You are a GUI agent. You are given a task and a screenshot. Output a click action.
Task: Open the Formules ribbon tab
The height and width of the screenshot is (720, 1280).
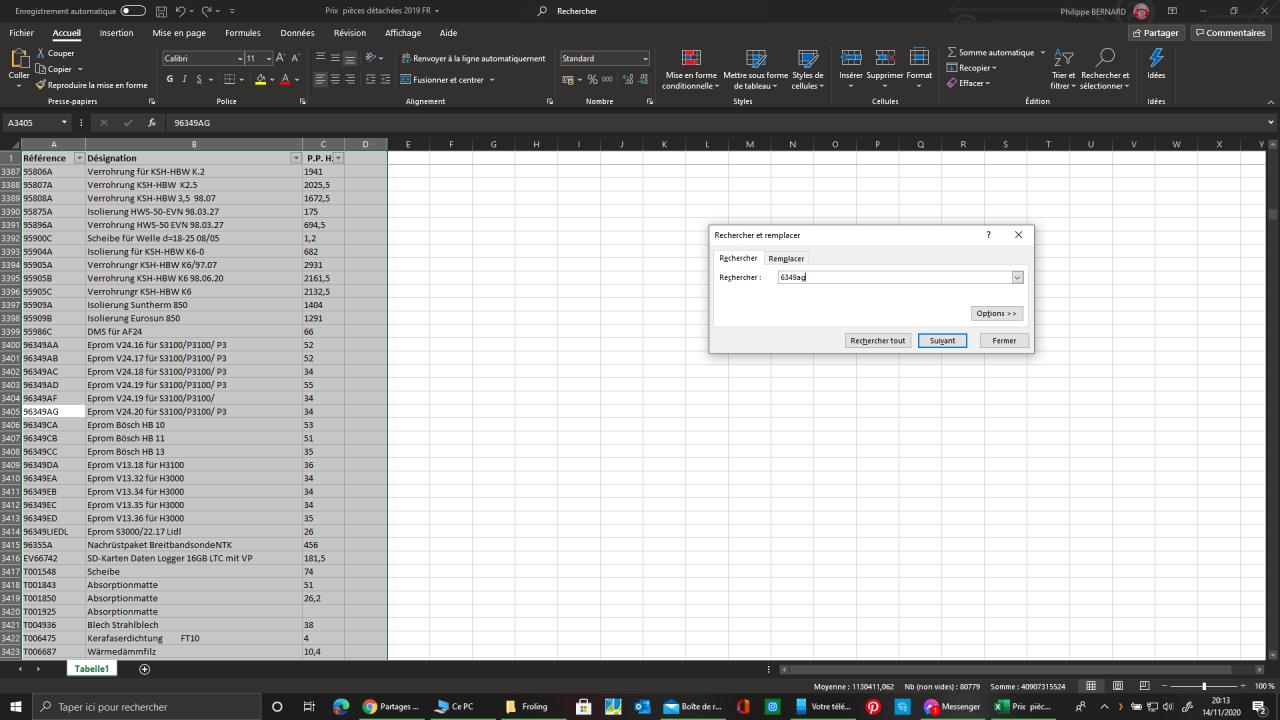242,33
